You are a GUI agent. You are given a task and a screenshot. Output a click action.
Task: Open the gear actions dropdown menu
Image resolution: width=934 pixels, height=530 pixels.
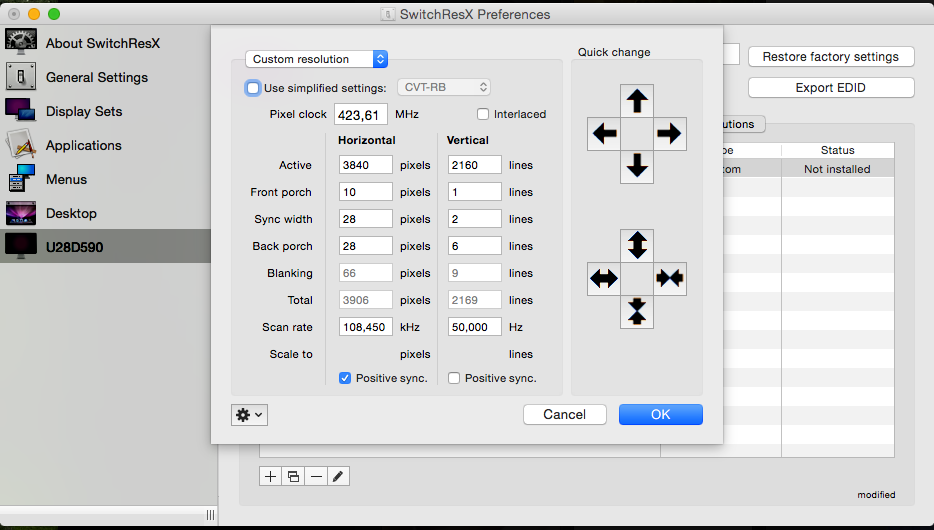250,414
